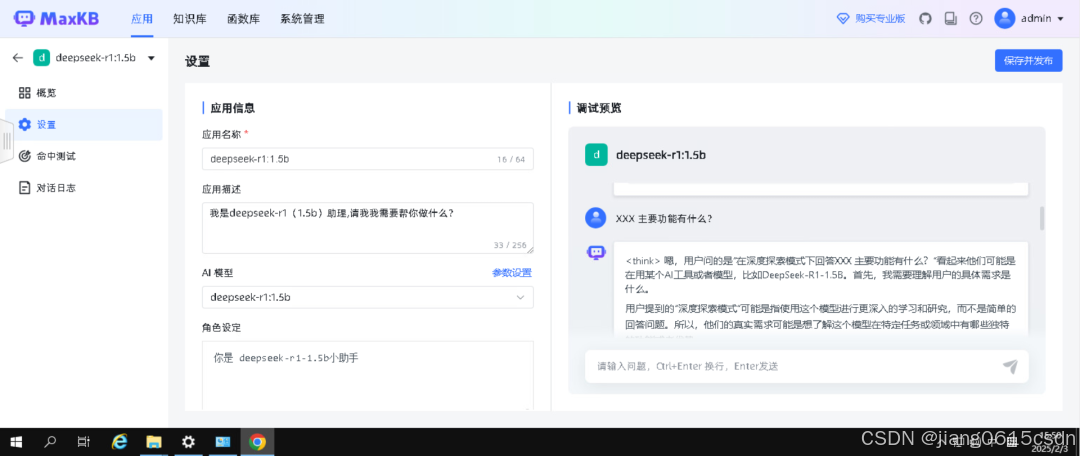Switch to the 函数库 tab
The height and width of the screenshot is (456, 1080).
point(244,19)
